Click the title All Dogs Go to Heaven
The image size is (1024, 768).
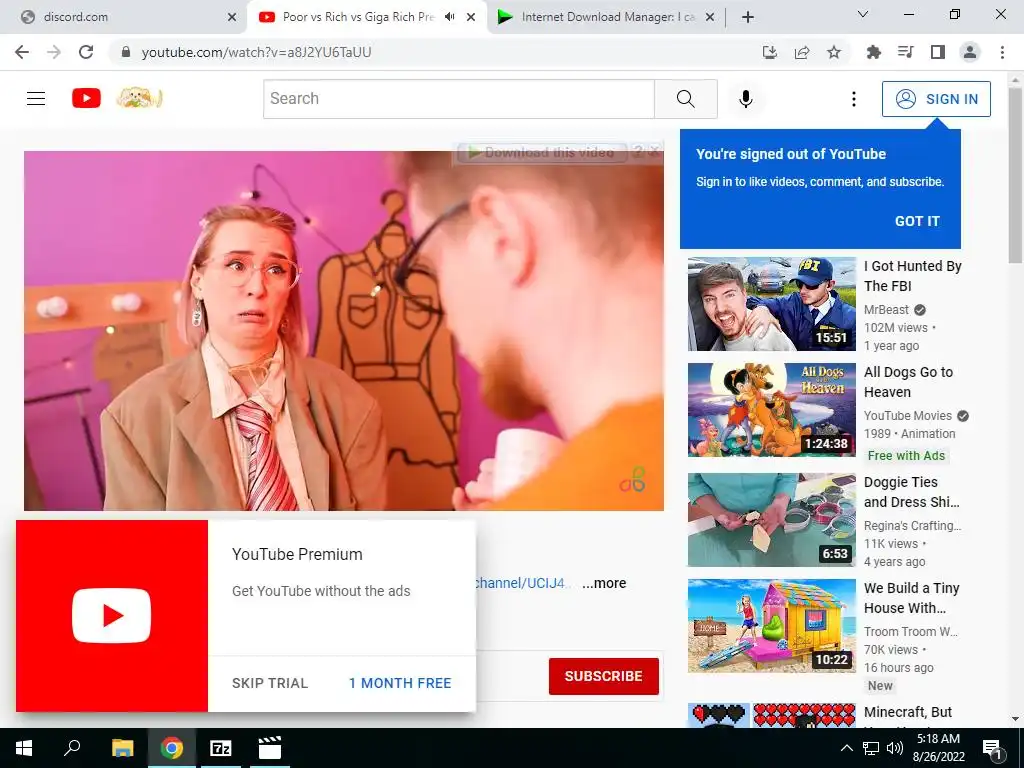(x=908, y=381)
